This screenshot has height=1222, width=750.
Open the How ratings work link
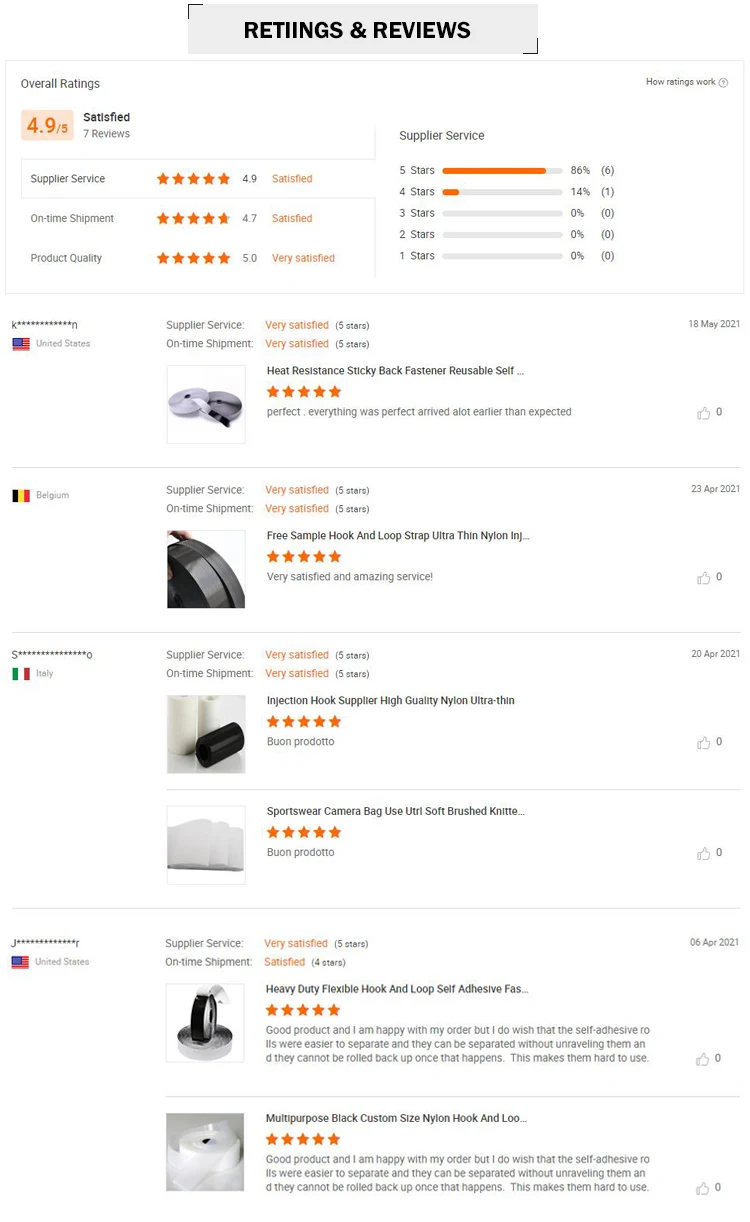click(x=681, y=82)
